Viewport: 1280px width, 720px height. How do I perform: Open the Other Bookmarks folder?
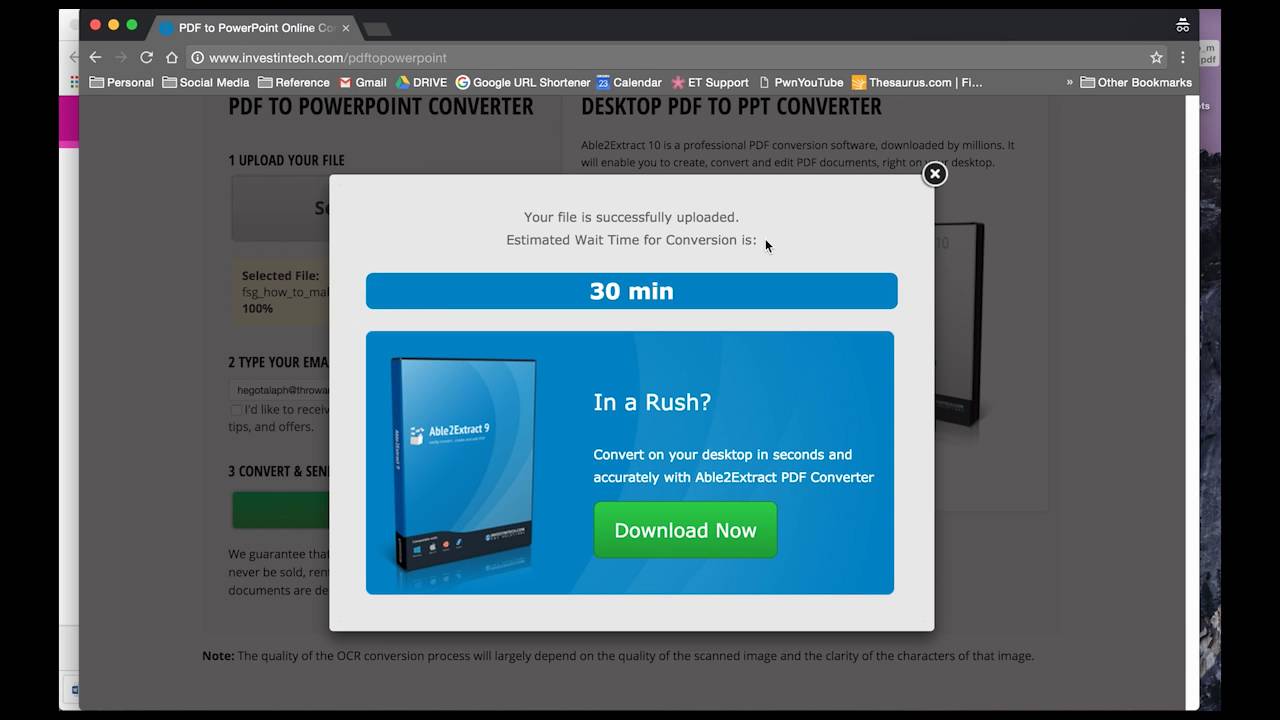pos(1136,82)
